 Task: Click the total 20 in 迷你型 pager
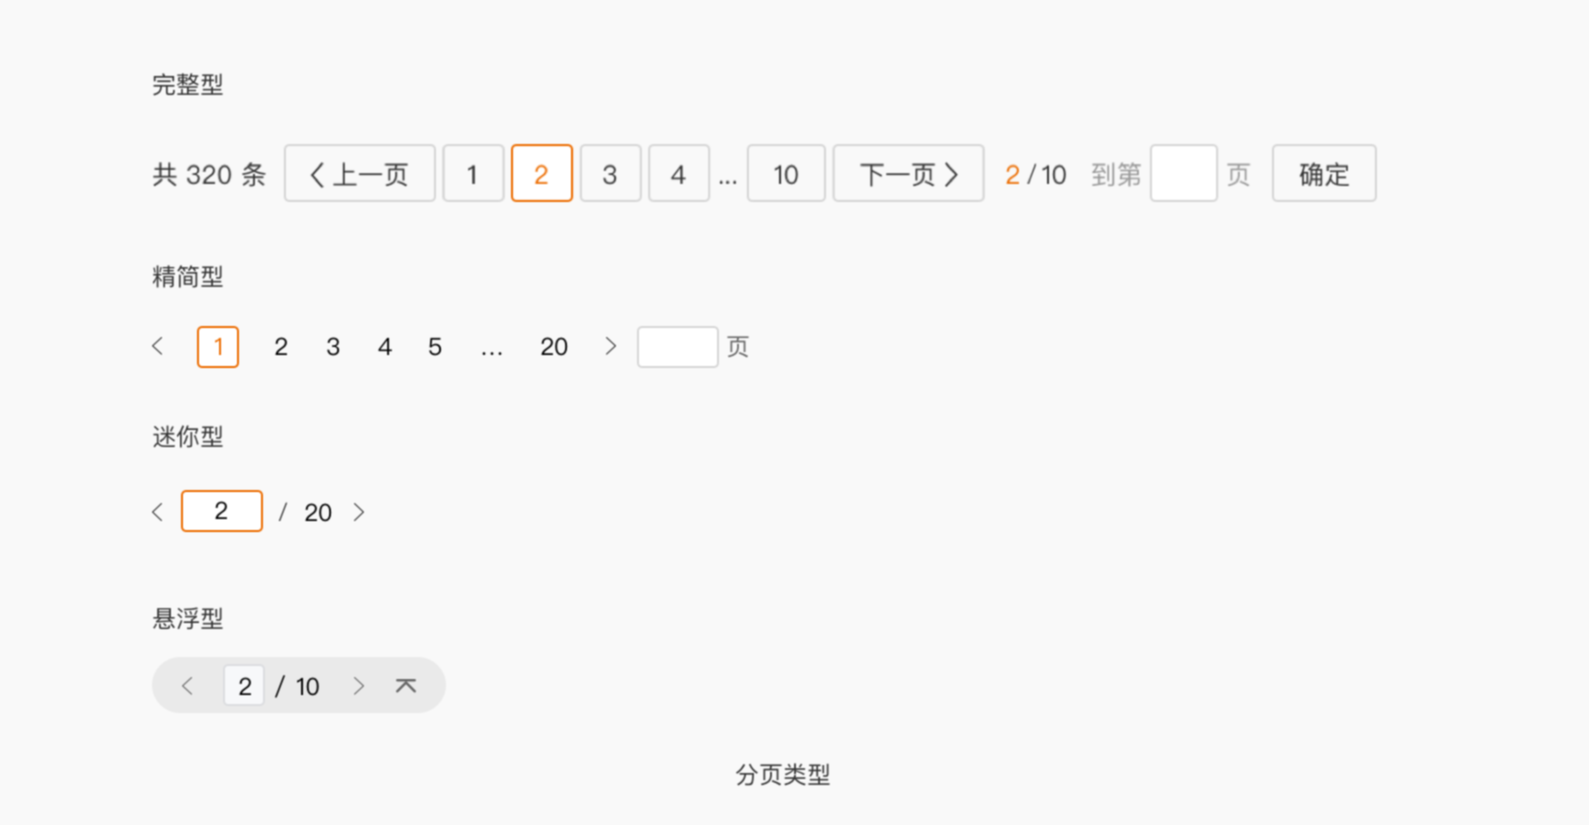[318, 513]
